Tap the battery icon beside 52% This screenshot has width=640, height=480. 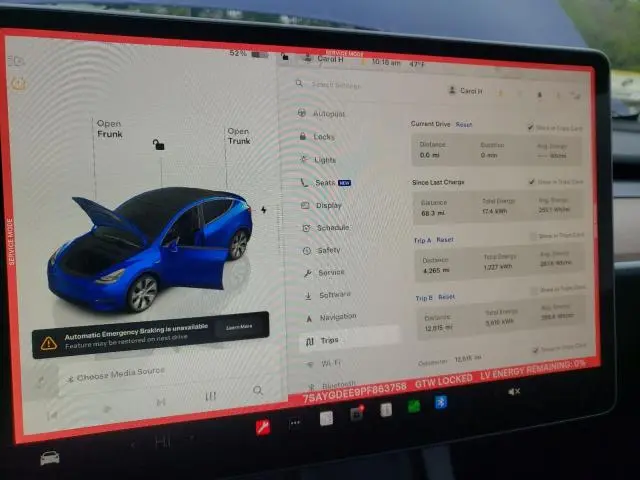tap(260, 54)
